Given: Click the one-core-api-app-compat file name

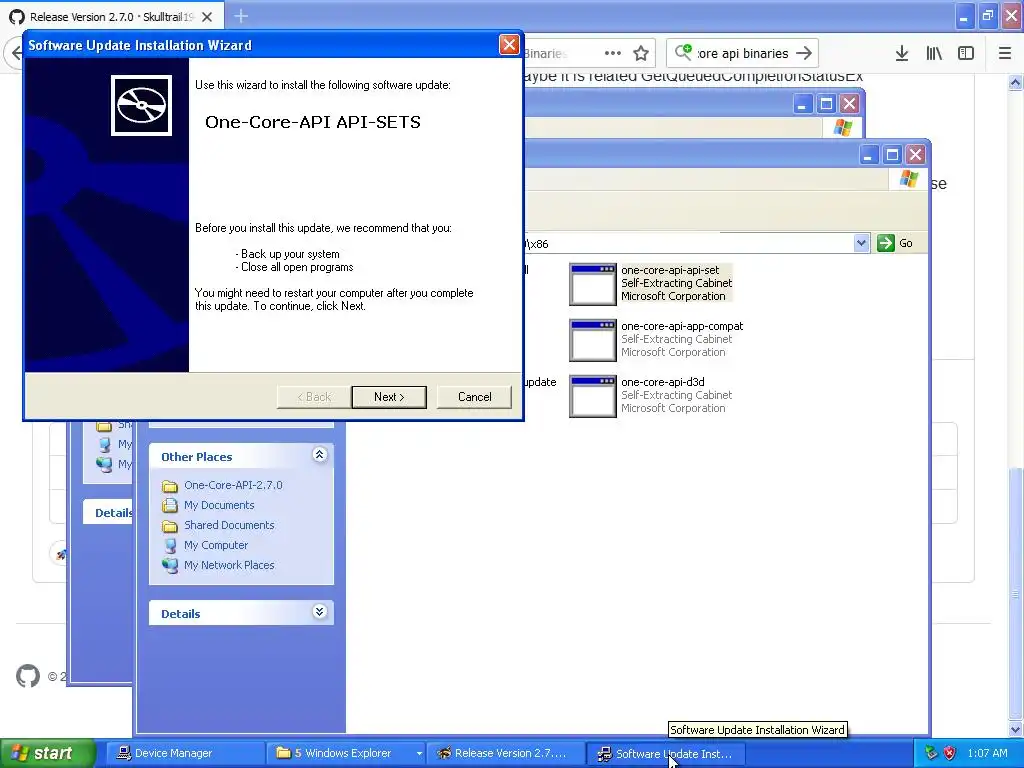Looking at the screenshot, I should 682,326.
